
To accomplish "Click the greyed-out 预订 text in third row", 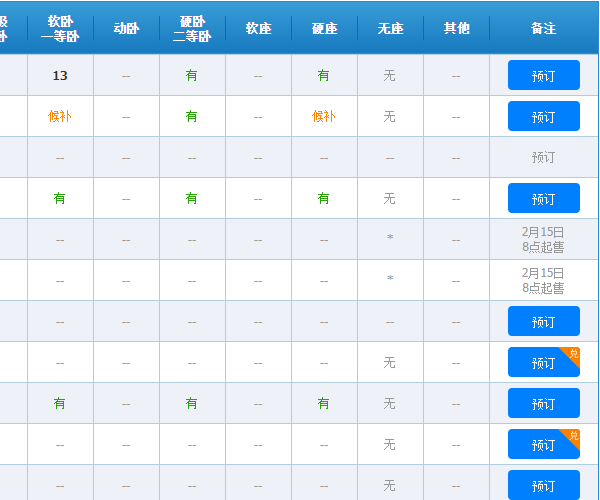I will 543,158.
